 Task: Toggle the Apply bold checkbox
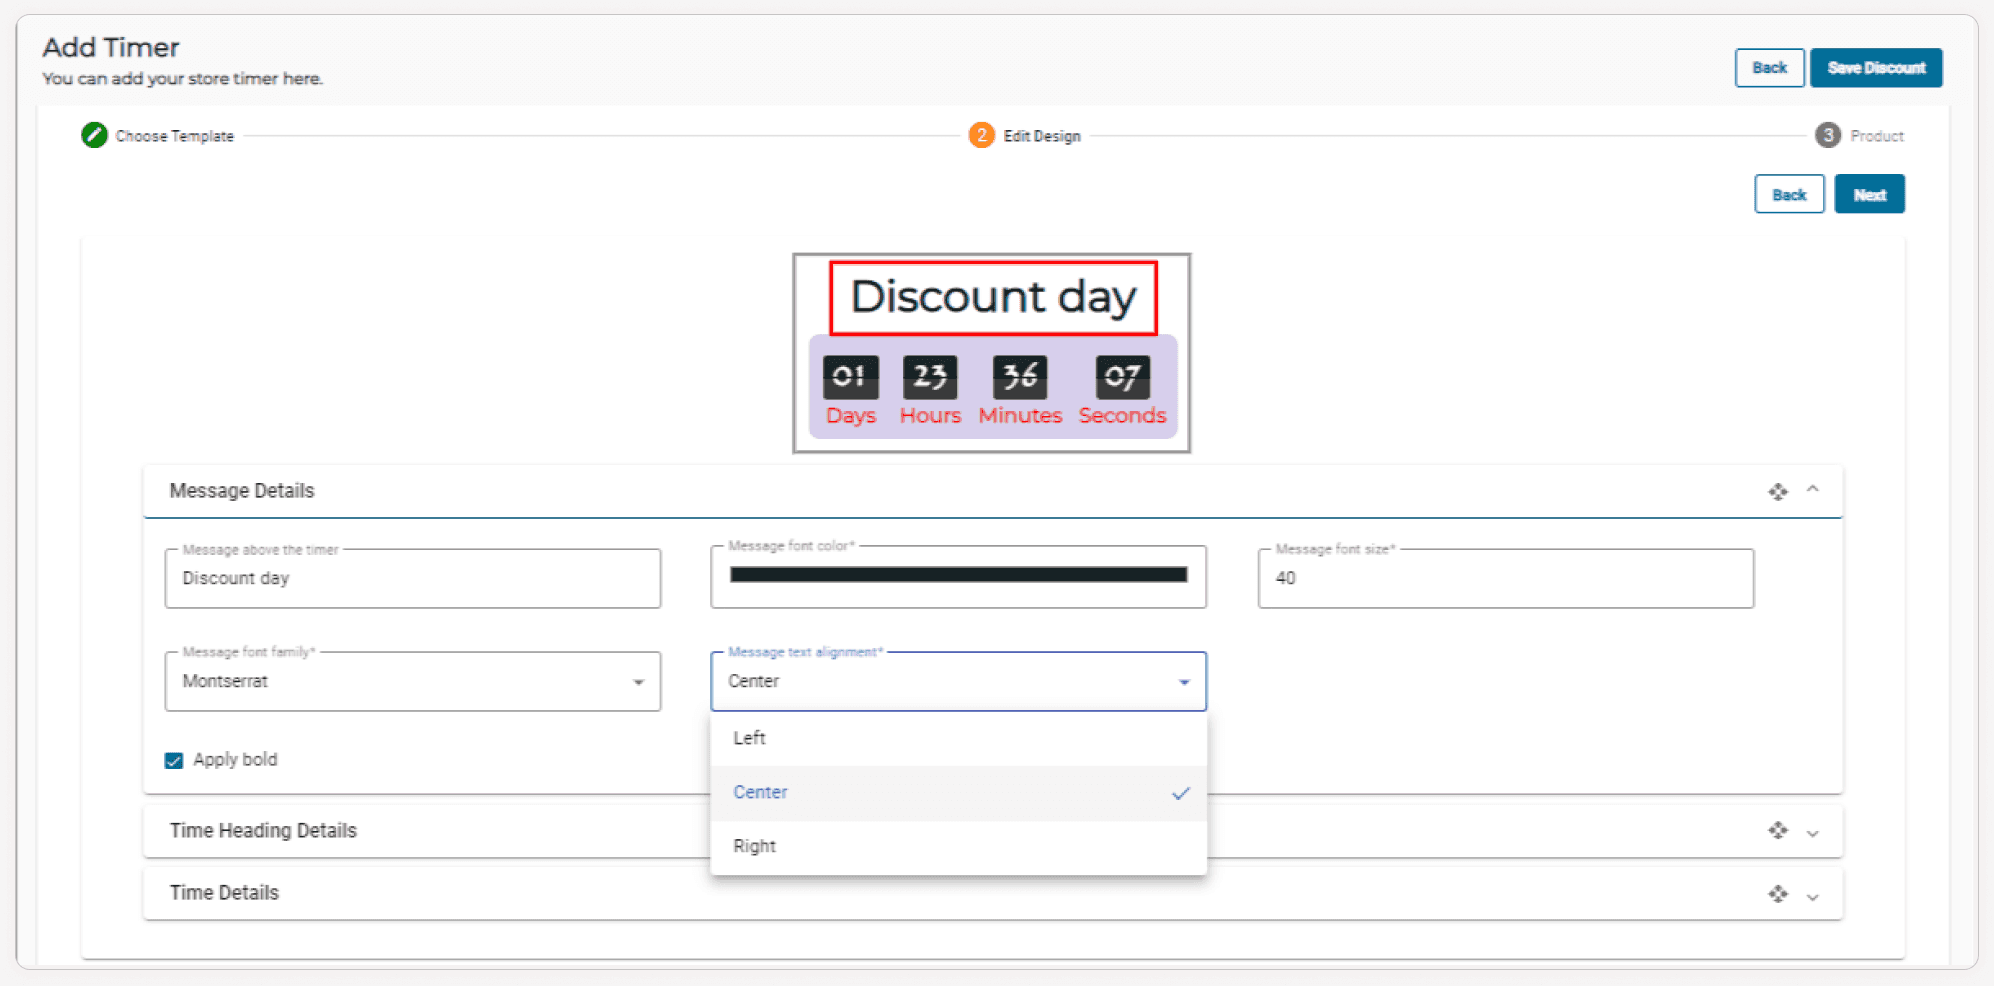point(174,760)
